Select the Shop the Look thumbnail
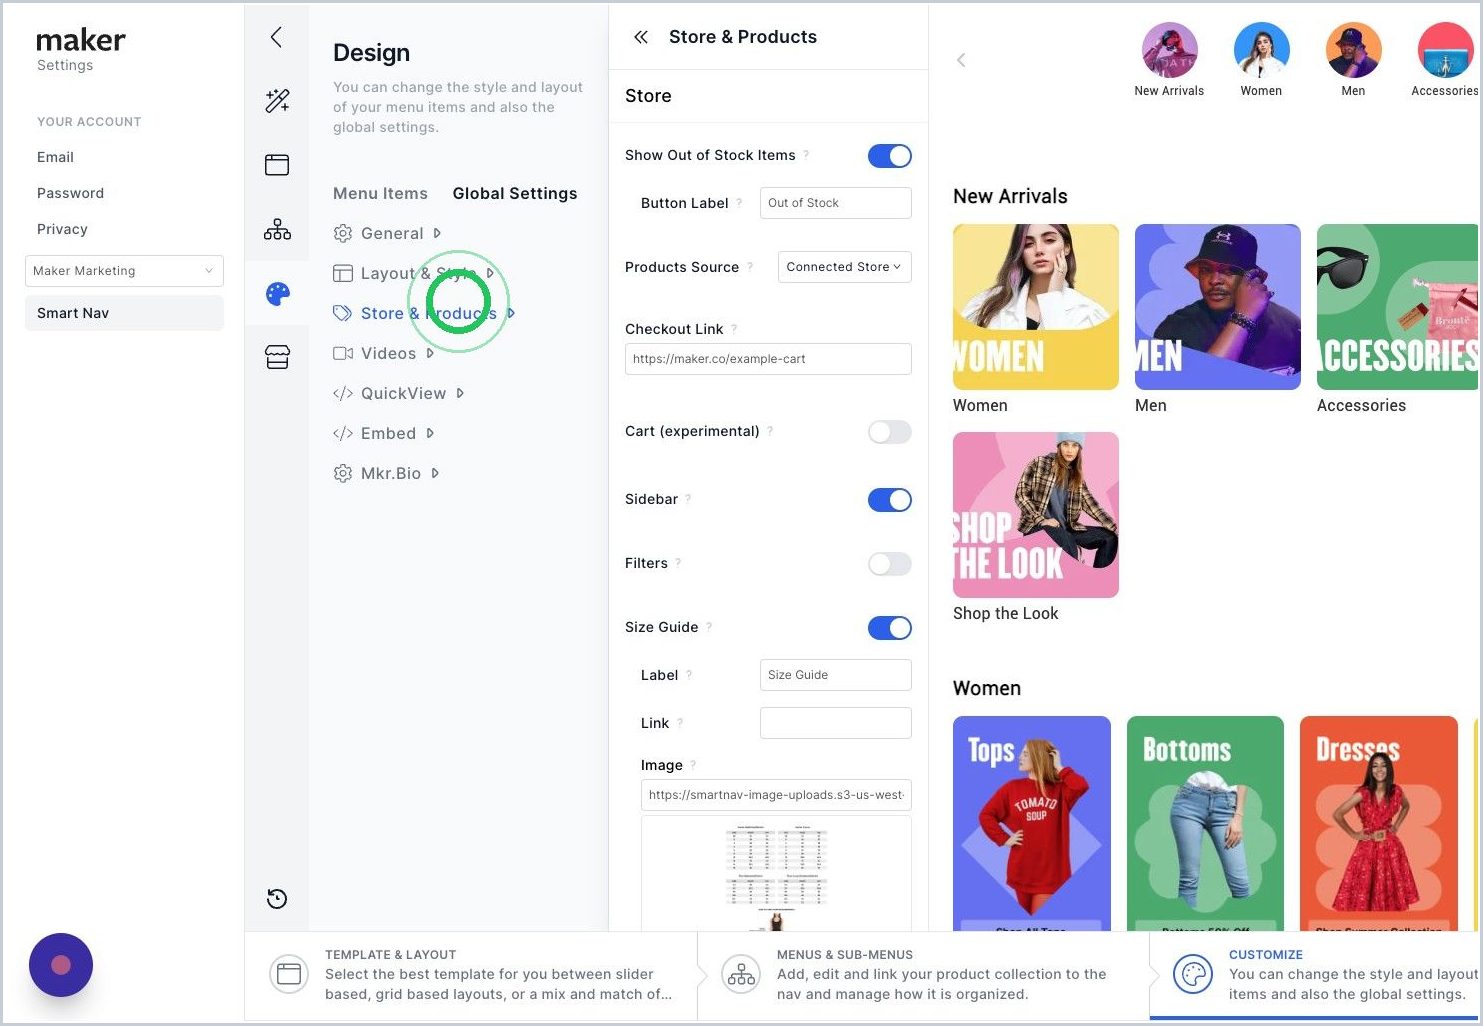The image size is (1483, 1026). tap(1036, 515)
